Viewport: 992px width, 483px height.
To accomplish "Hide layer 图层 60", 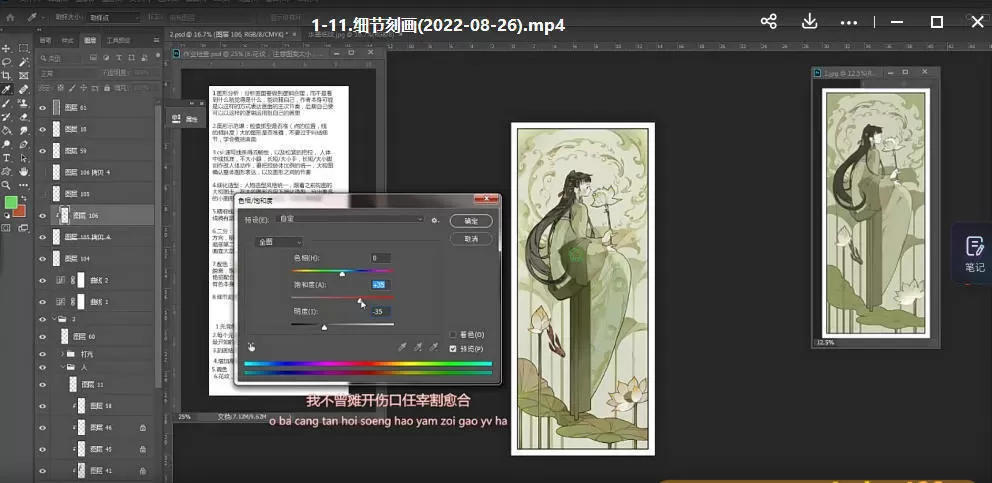I will [x=43, y=336].
